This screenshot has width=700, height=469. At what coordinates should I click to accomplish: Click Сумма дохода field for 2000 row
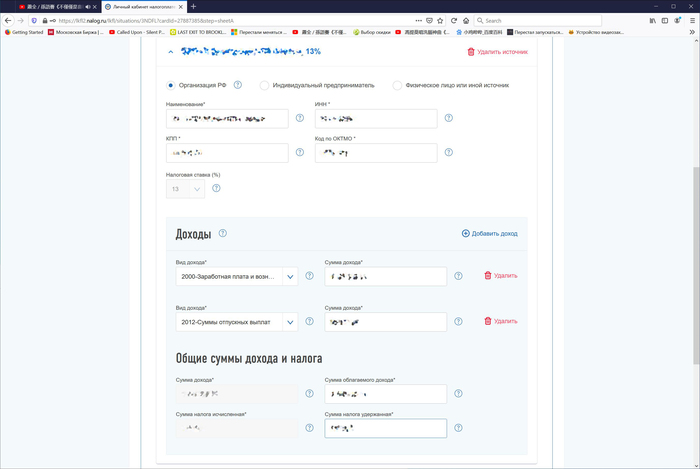pos(386,277)
